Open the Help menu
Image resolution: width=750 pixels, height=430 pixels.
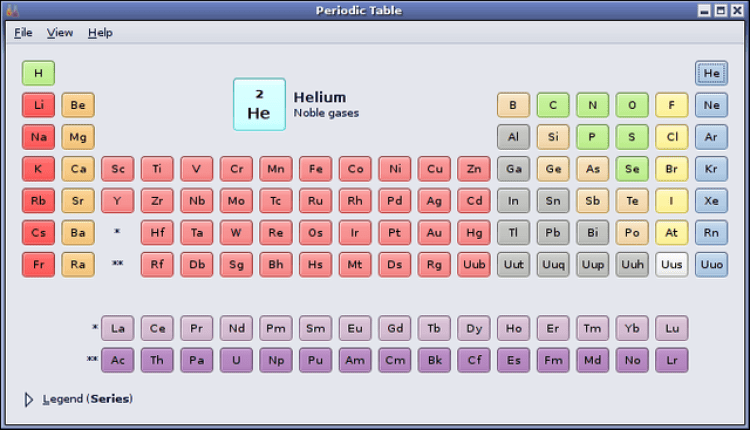click(100, 33)
